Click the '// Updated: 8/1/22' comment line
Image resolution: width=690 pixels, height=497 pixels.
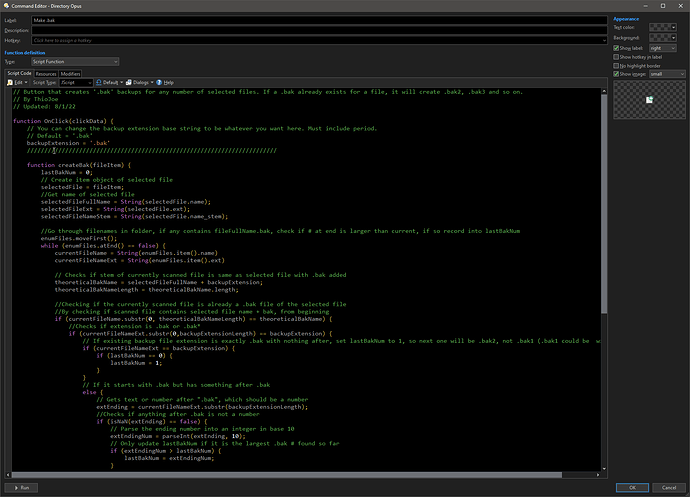pyautogui.click(x=44, y=107)
